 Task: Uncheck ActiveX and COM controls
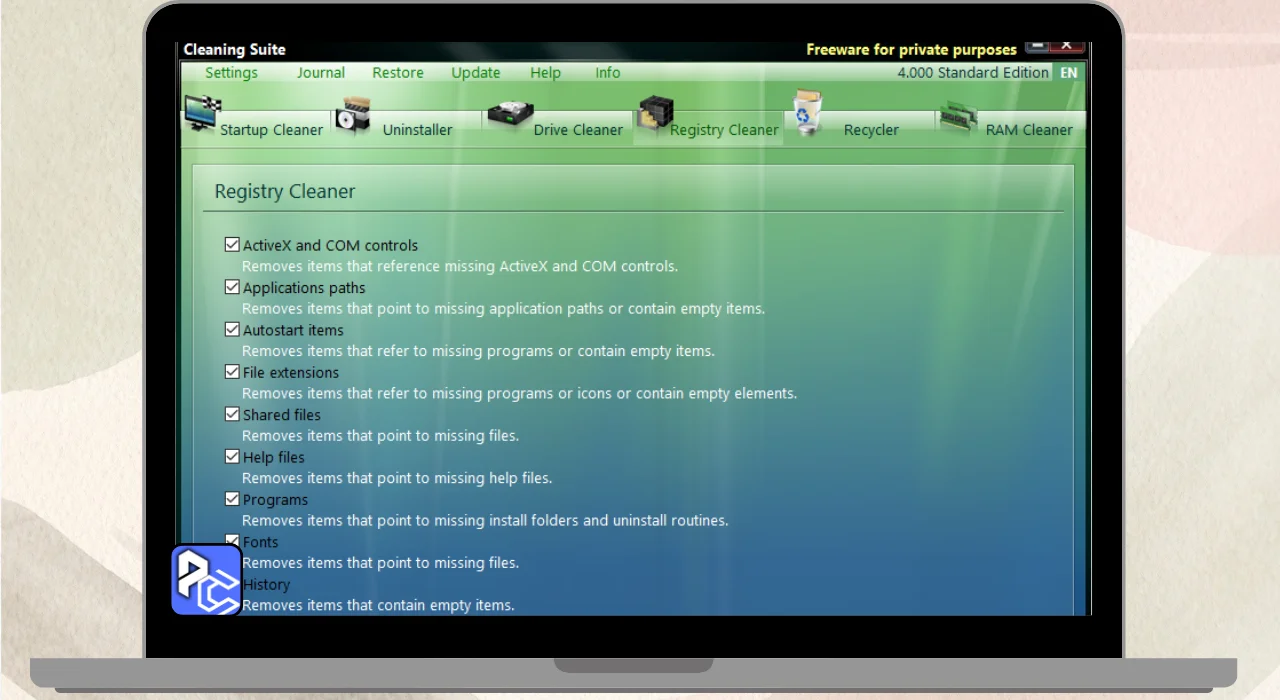(232, 244)
